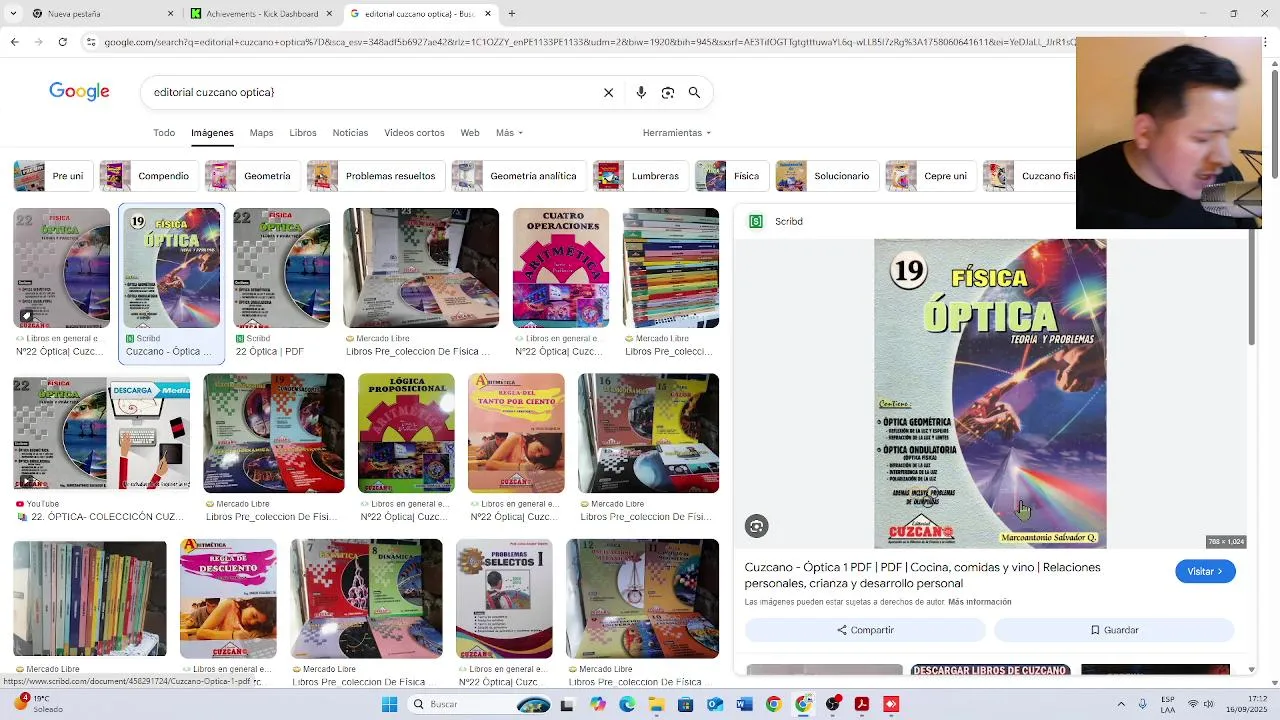Screen dimensions: 1280x720
Task: Open the 'Web' results tab
Action: (x=470, y=133)
